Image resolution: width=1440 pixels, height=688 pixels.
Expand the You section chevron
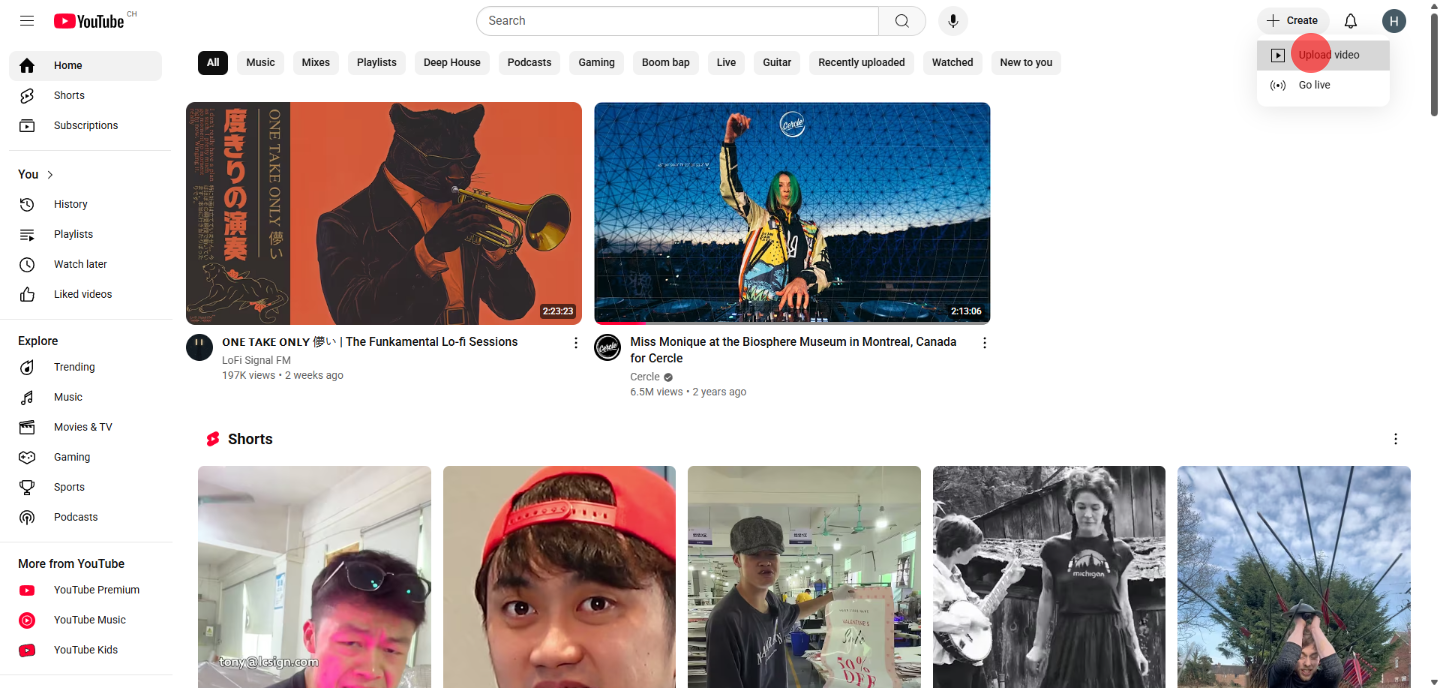pos(50,175)
